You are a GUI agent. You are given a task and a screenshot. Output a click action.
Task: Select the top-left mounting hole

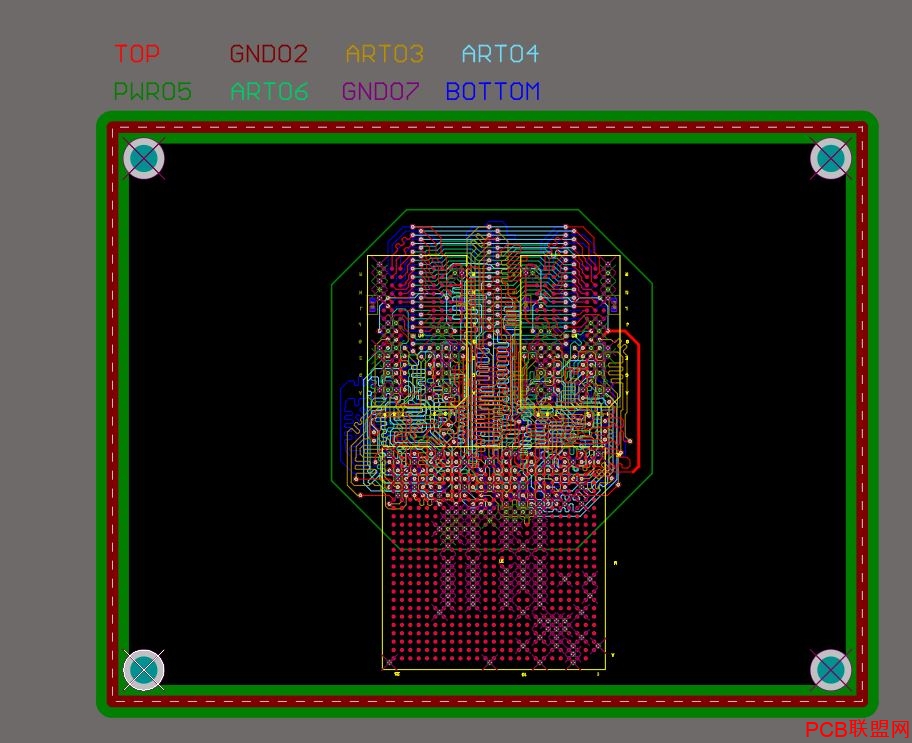144,158
